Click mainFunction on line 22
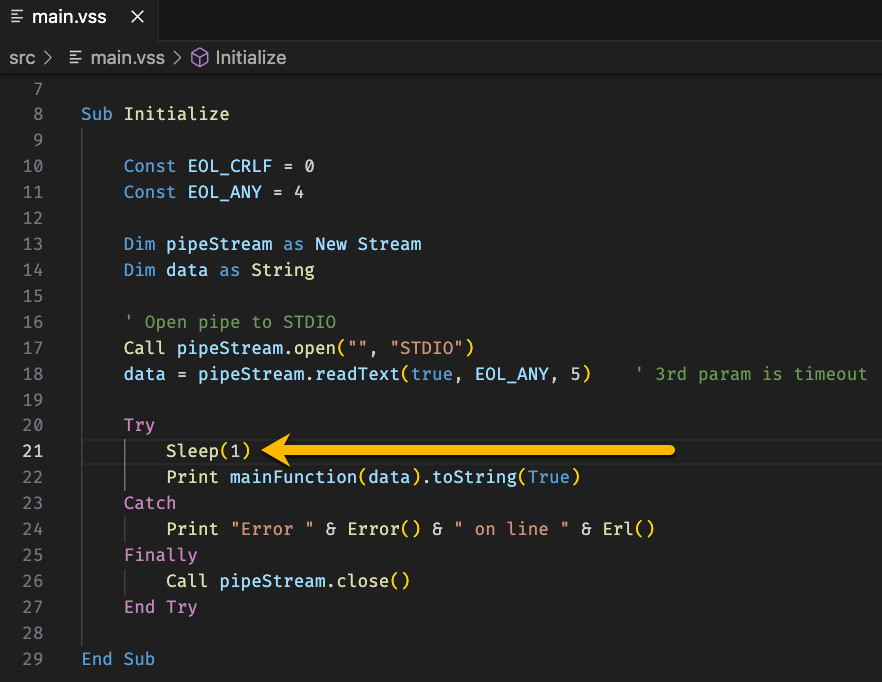The width and height of the screenshot is (882, 682). (x=293, y=477)
